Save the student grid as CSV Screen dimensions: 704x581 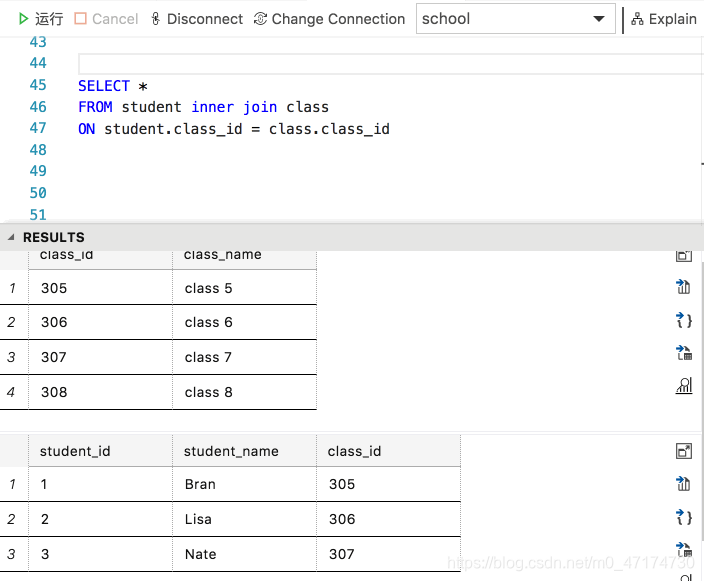[x=683, y=484]
